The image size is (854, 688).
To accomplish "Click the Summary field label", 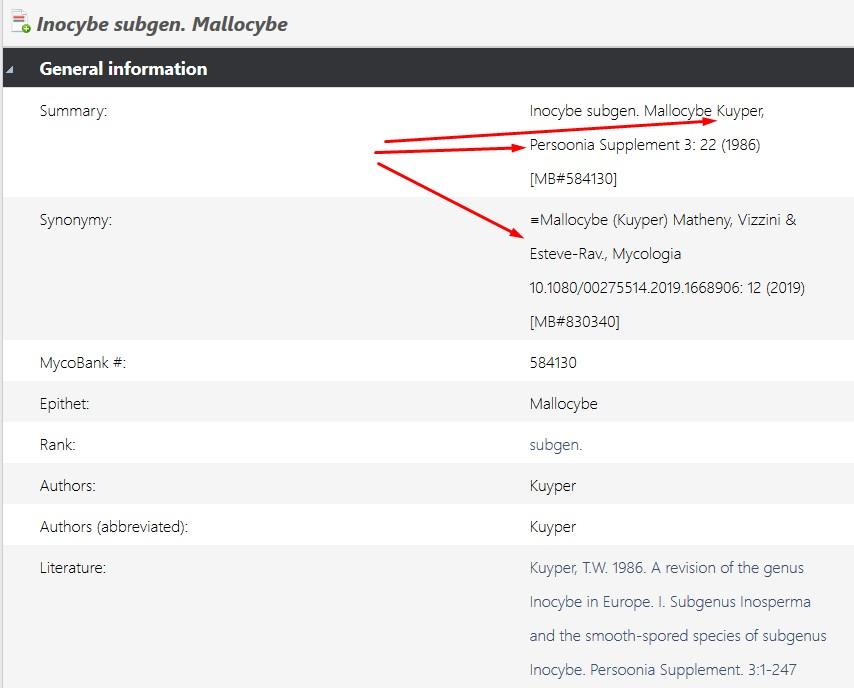I will pos(73,111).
